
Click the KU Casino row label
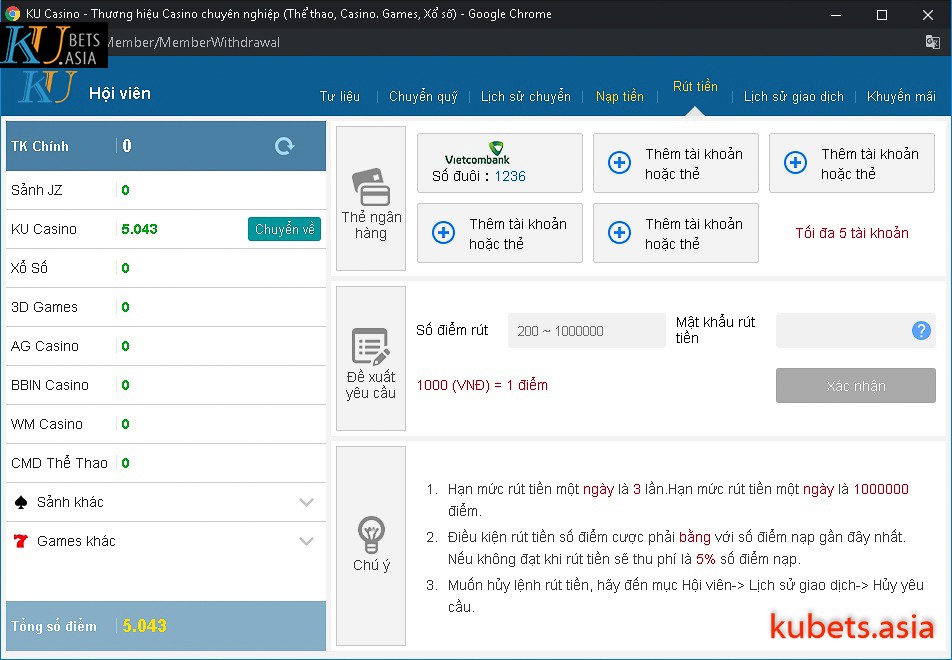coord(44,229)
